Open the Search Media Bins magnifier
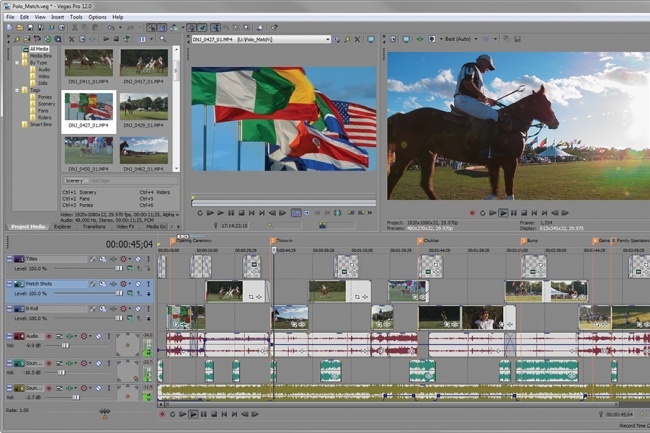The height and width of the screenshot is (433, 650). (163, 39)
